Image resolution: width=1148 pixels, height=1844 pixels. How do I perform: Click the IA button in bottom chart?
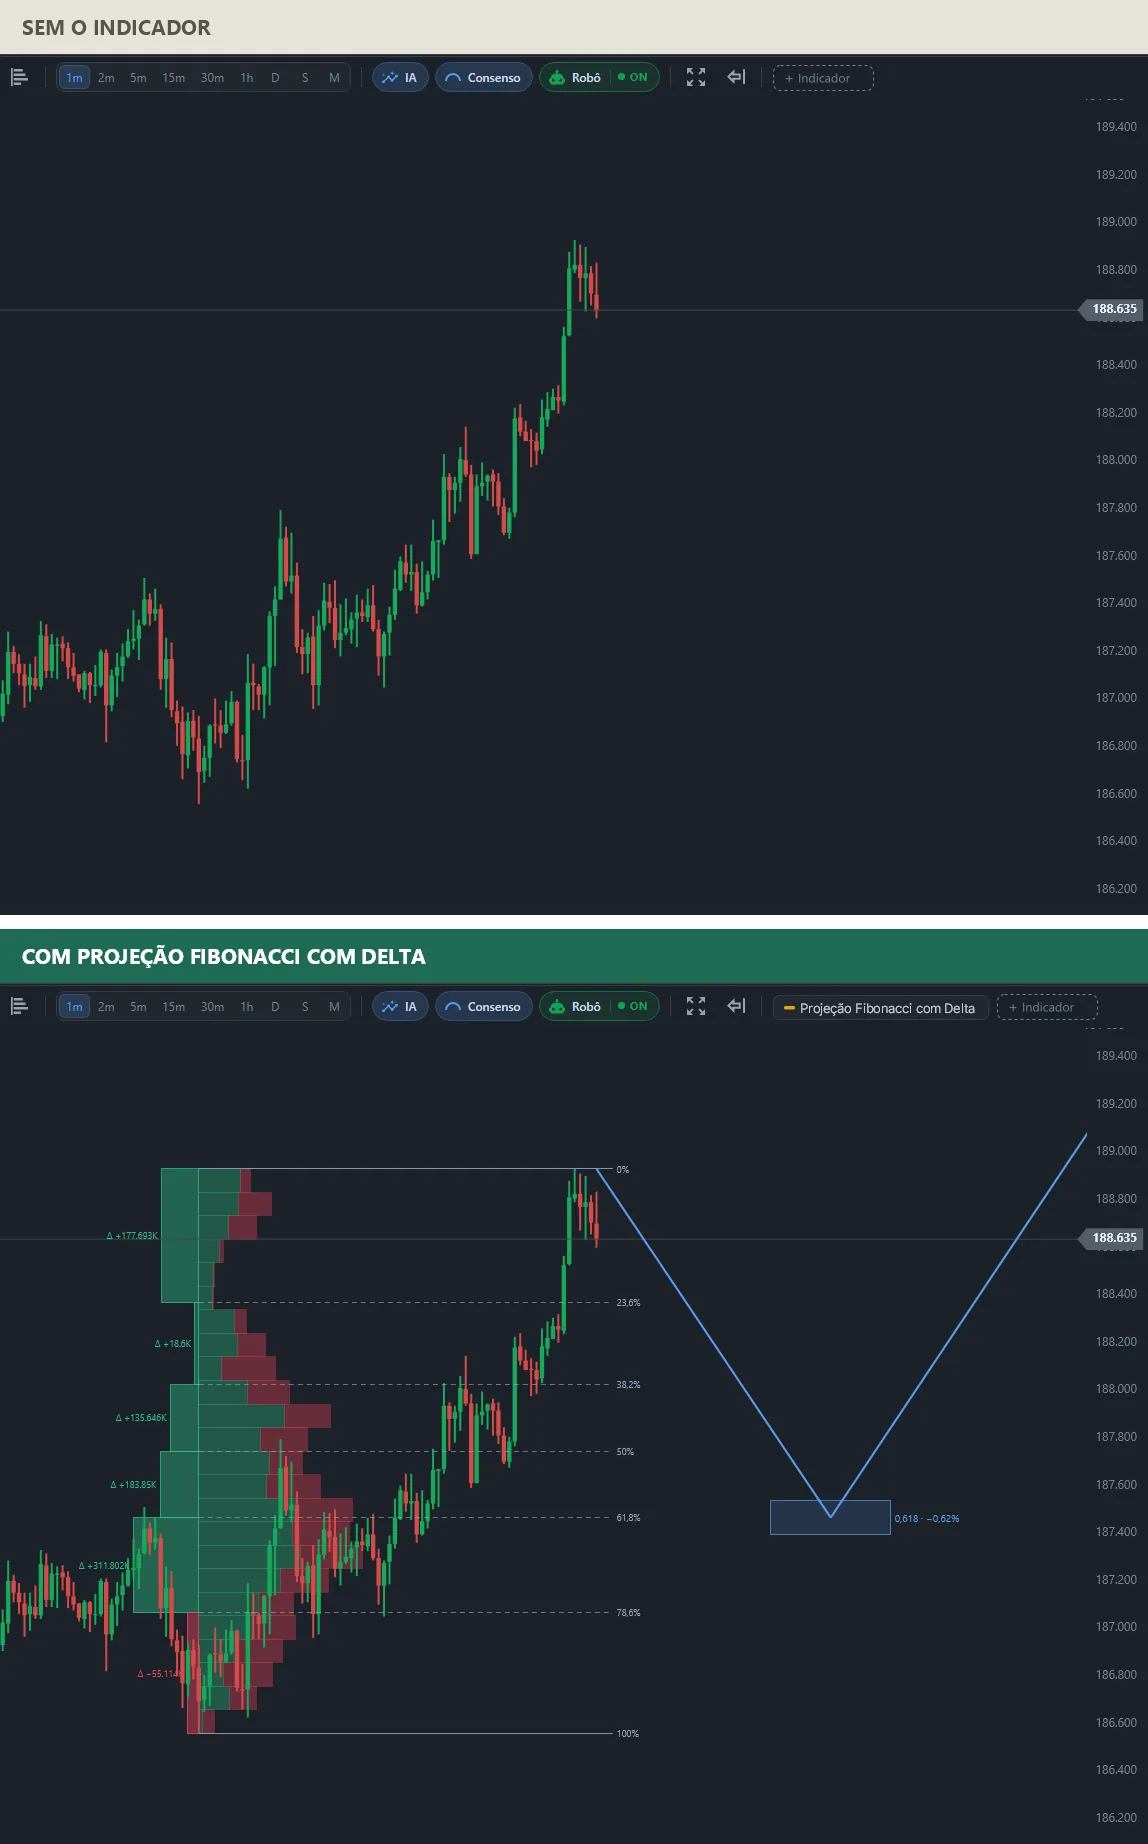(400, 1006)
